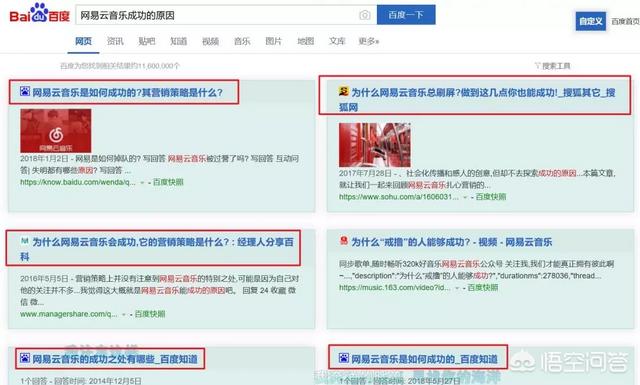Expand the dropdown arrow after managershare.com URL

(x=124, y=314)
